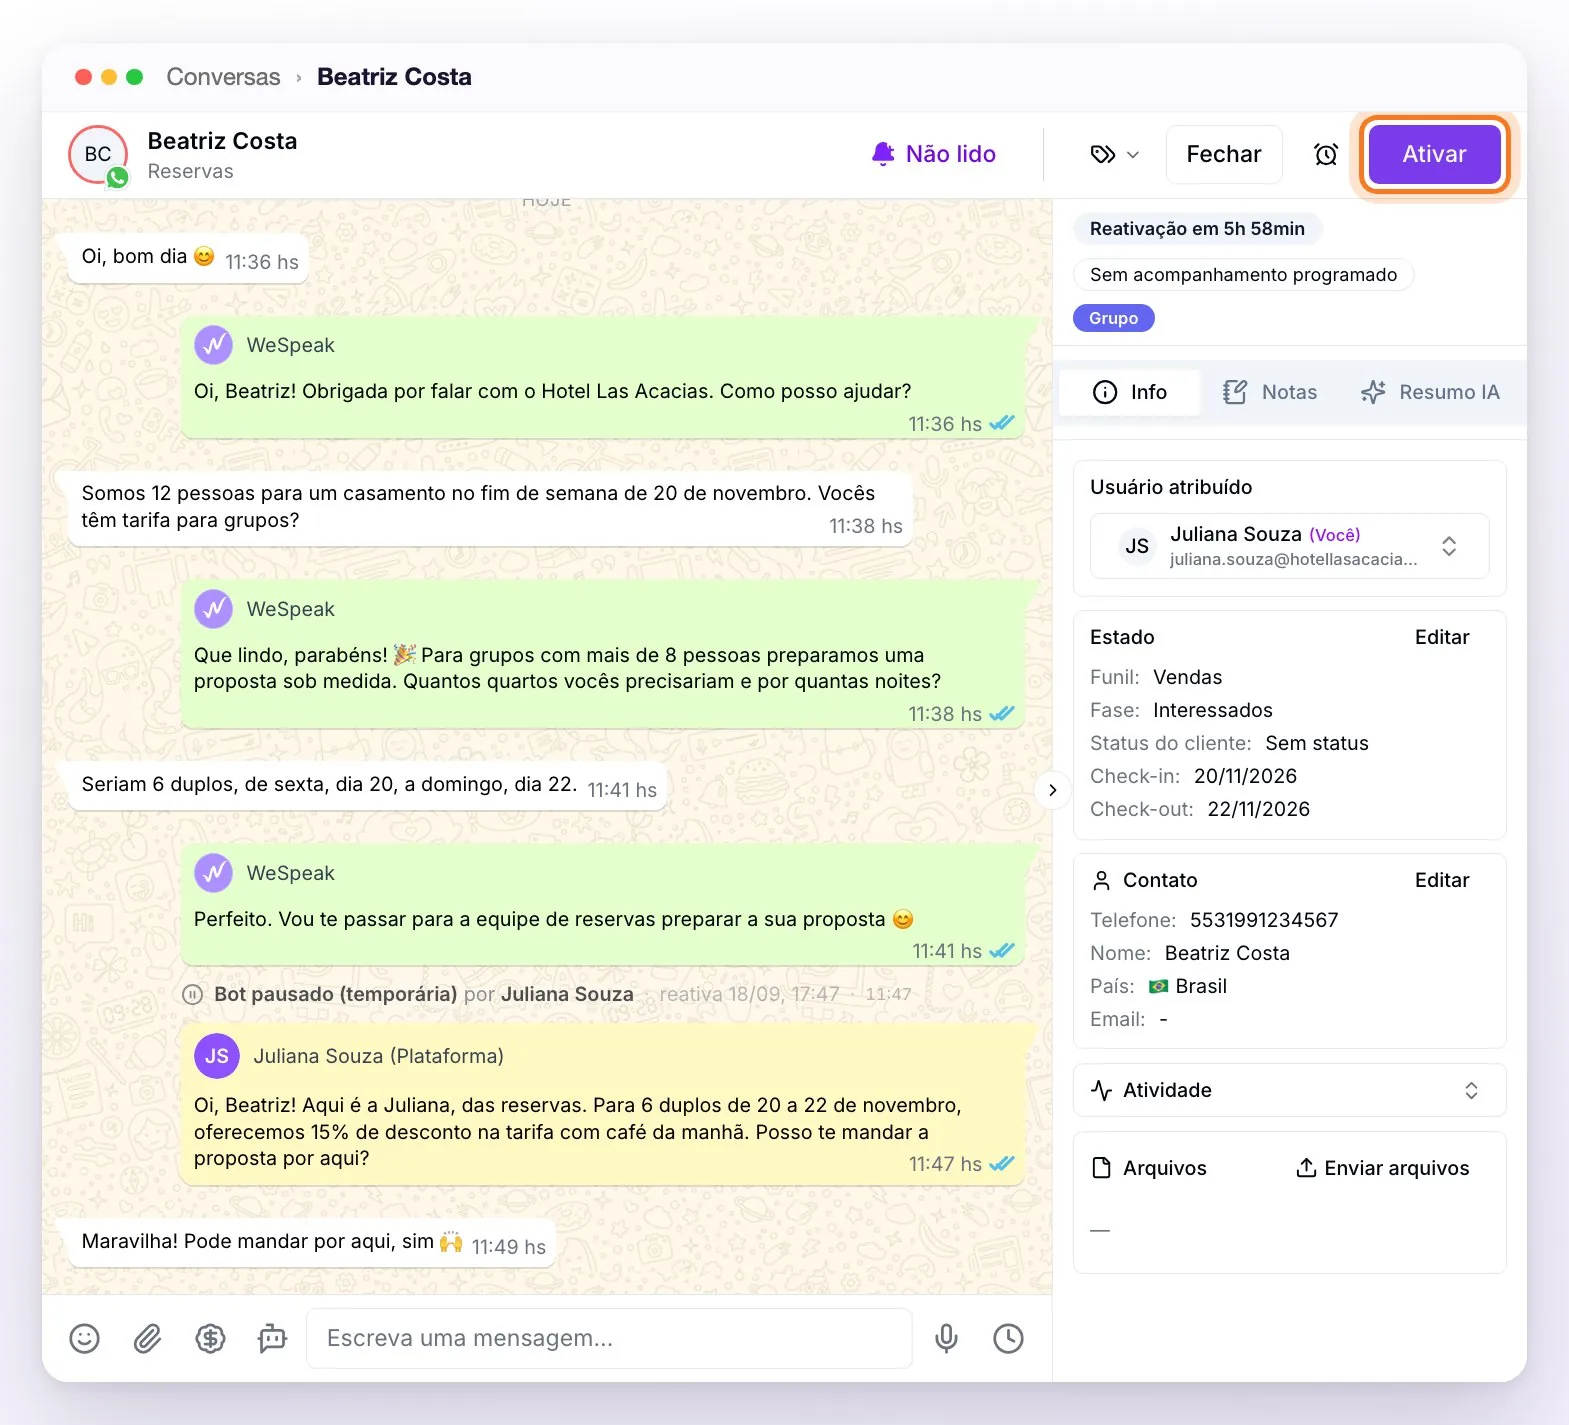1569x1425 pixels.
Task: Click Check-out date 22/11/2026
Action: (1258, 809)
